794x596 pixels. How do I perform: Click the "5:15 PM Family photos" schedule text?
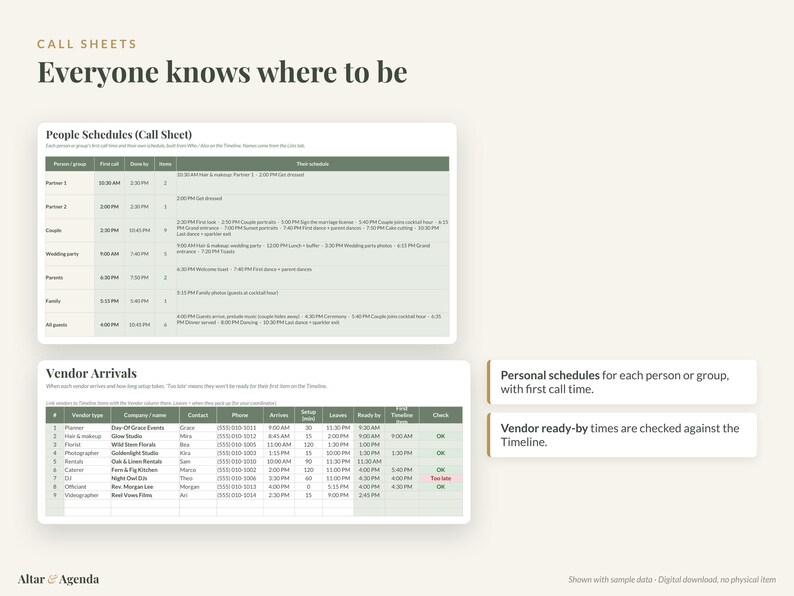point(227,293)
